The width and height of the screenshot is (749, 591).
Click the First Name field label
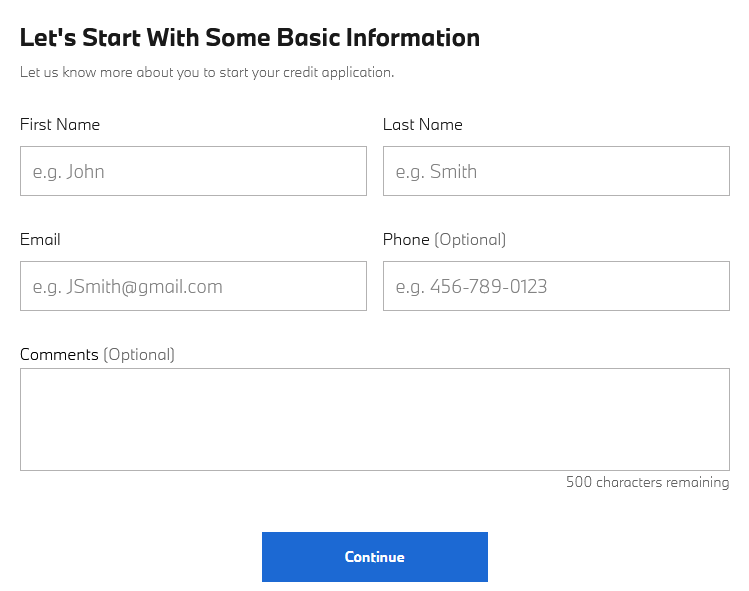pyautogui.click(x=60, y=125)
